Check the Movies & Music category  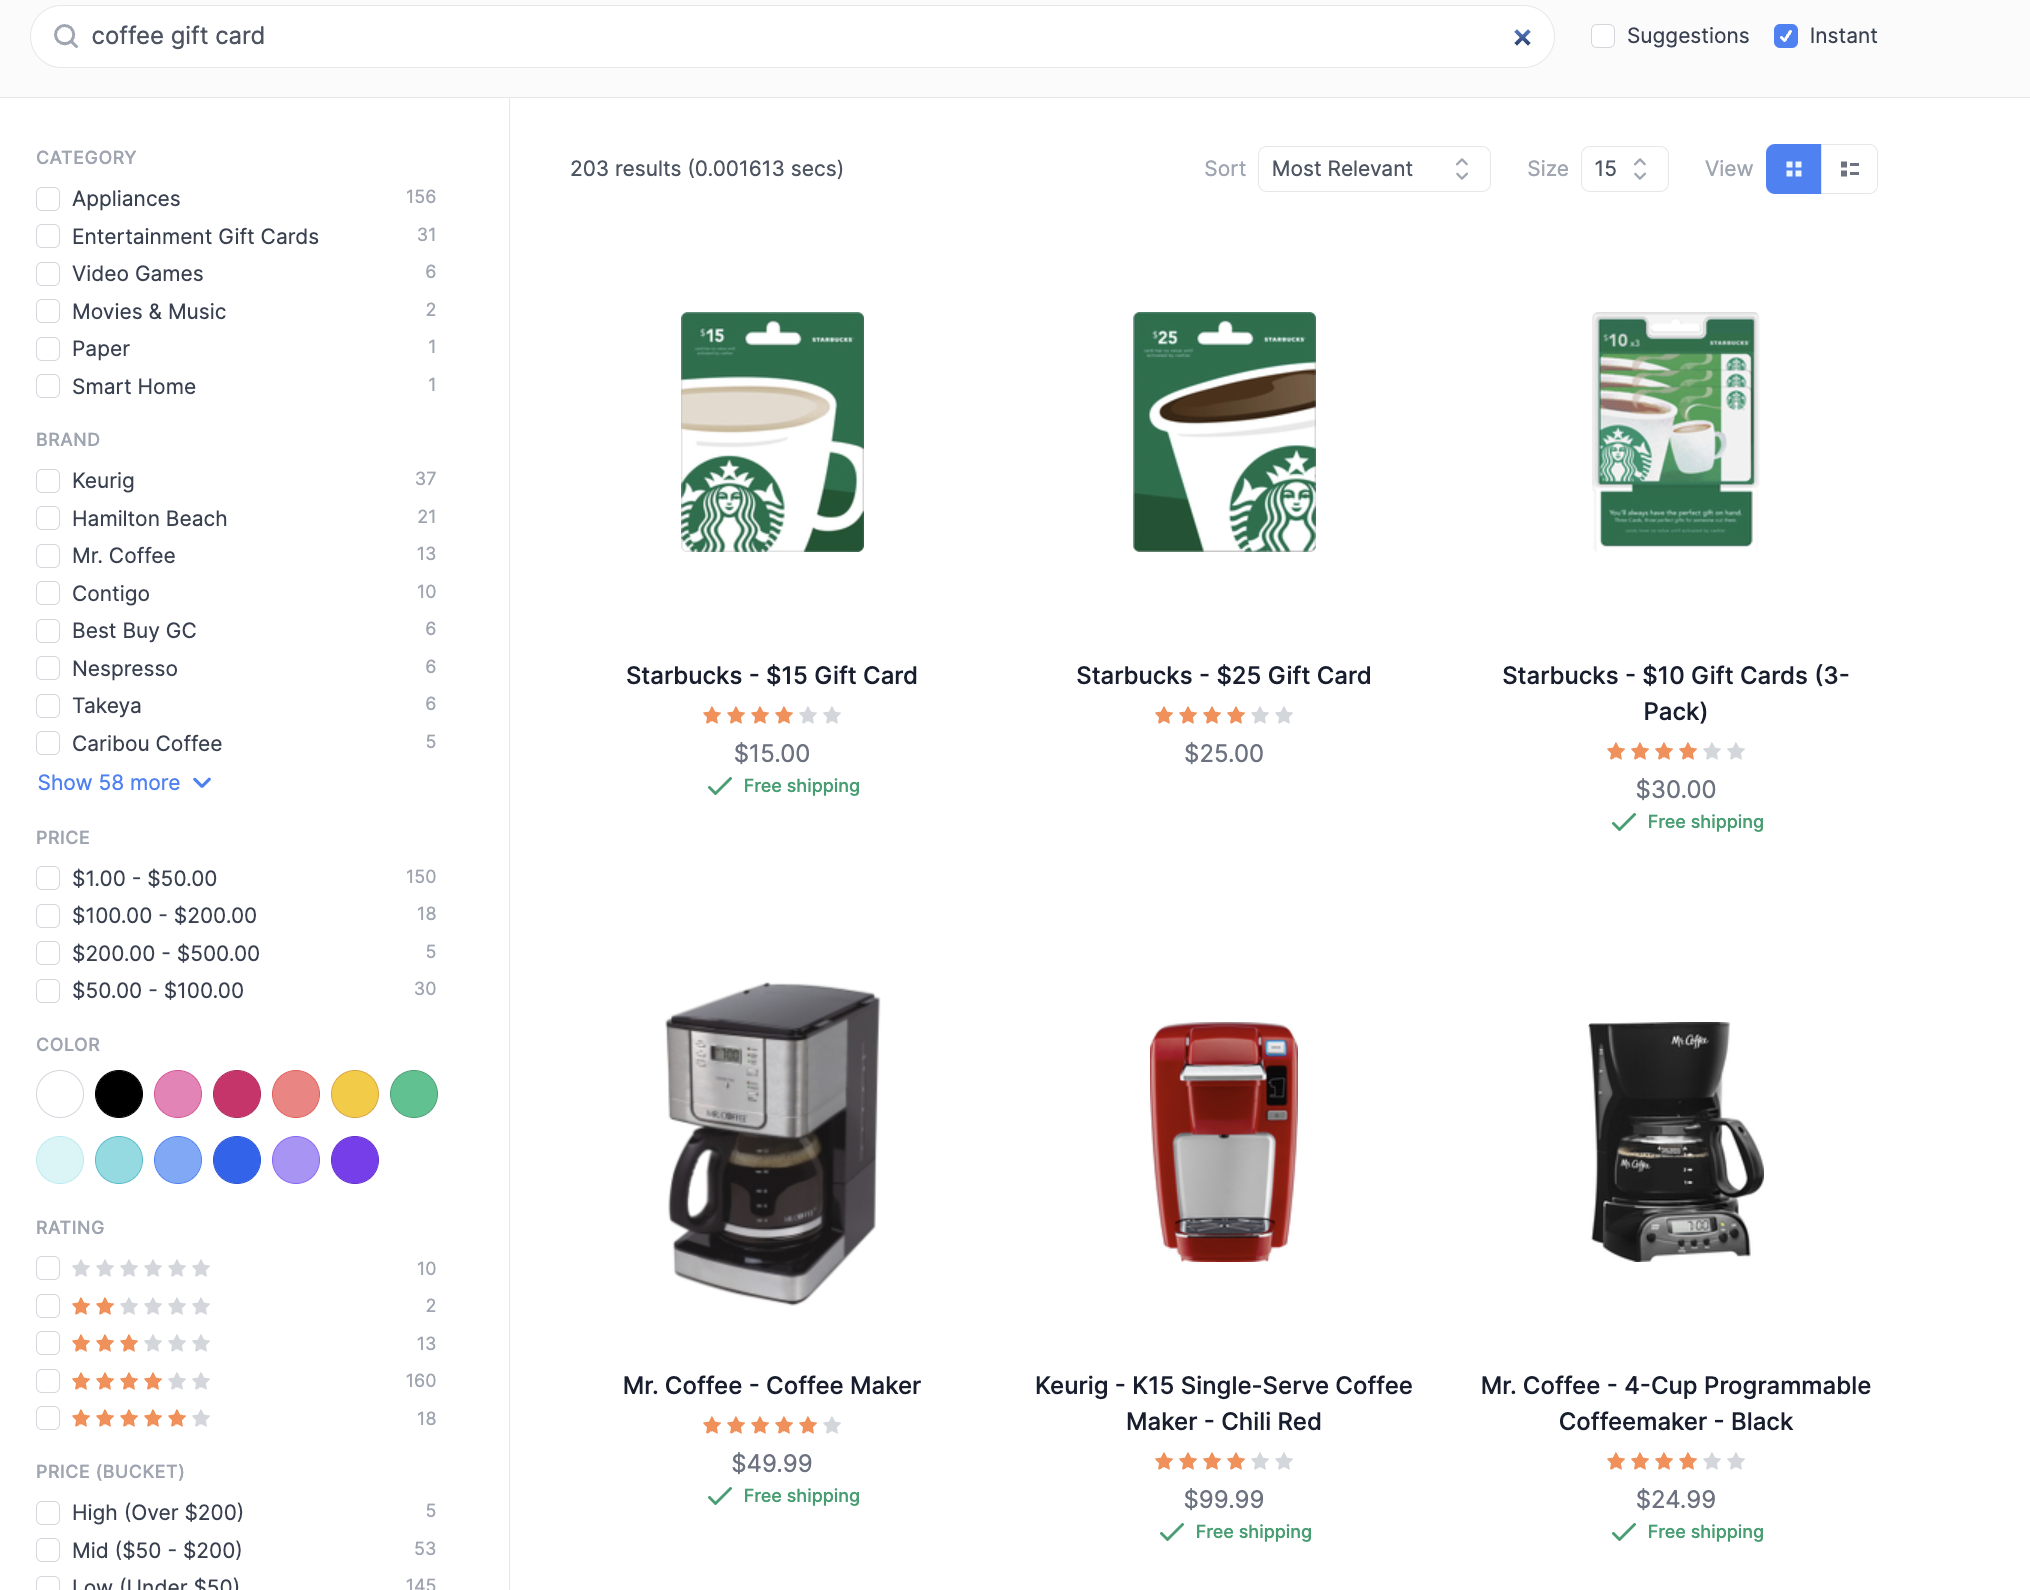(48, 311)
